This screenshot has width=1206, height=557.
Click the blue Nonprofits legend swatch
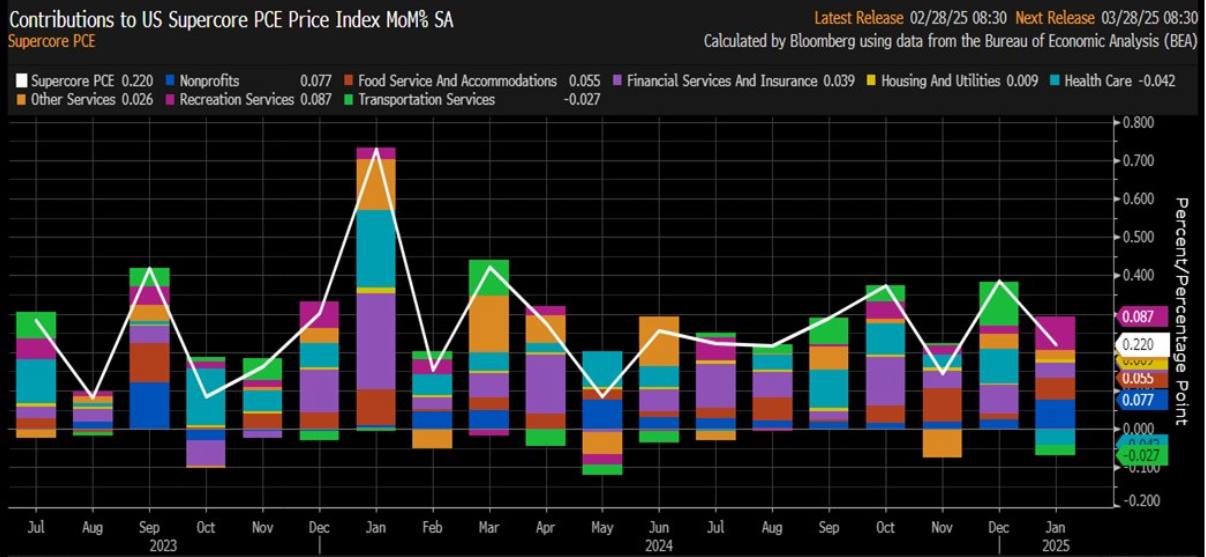tap(169, 81)
